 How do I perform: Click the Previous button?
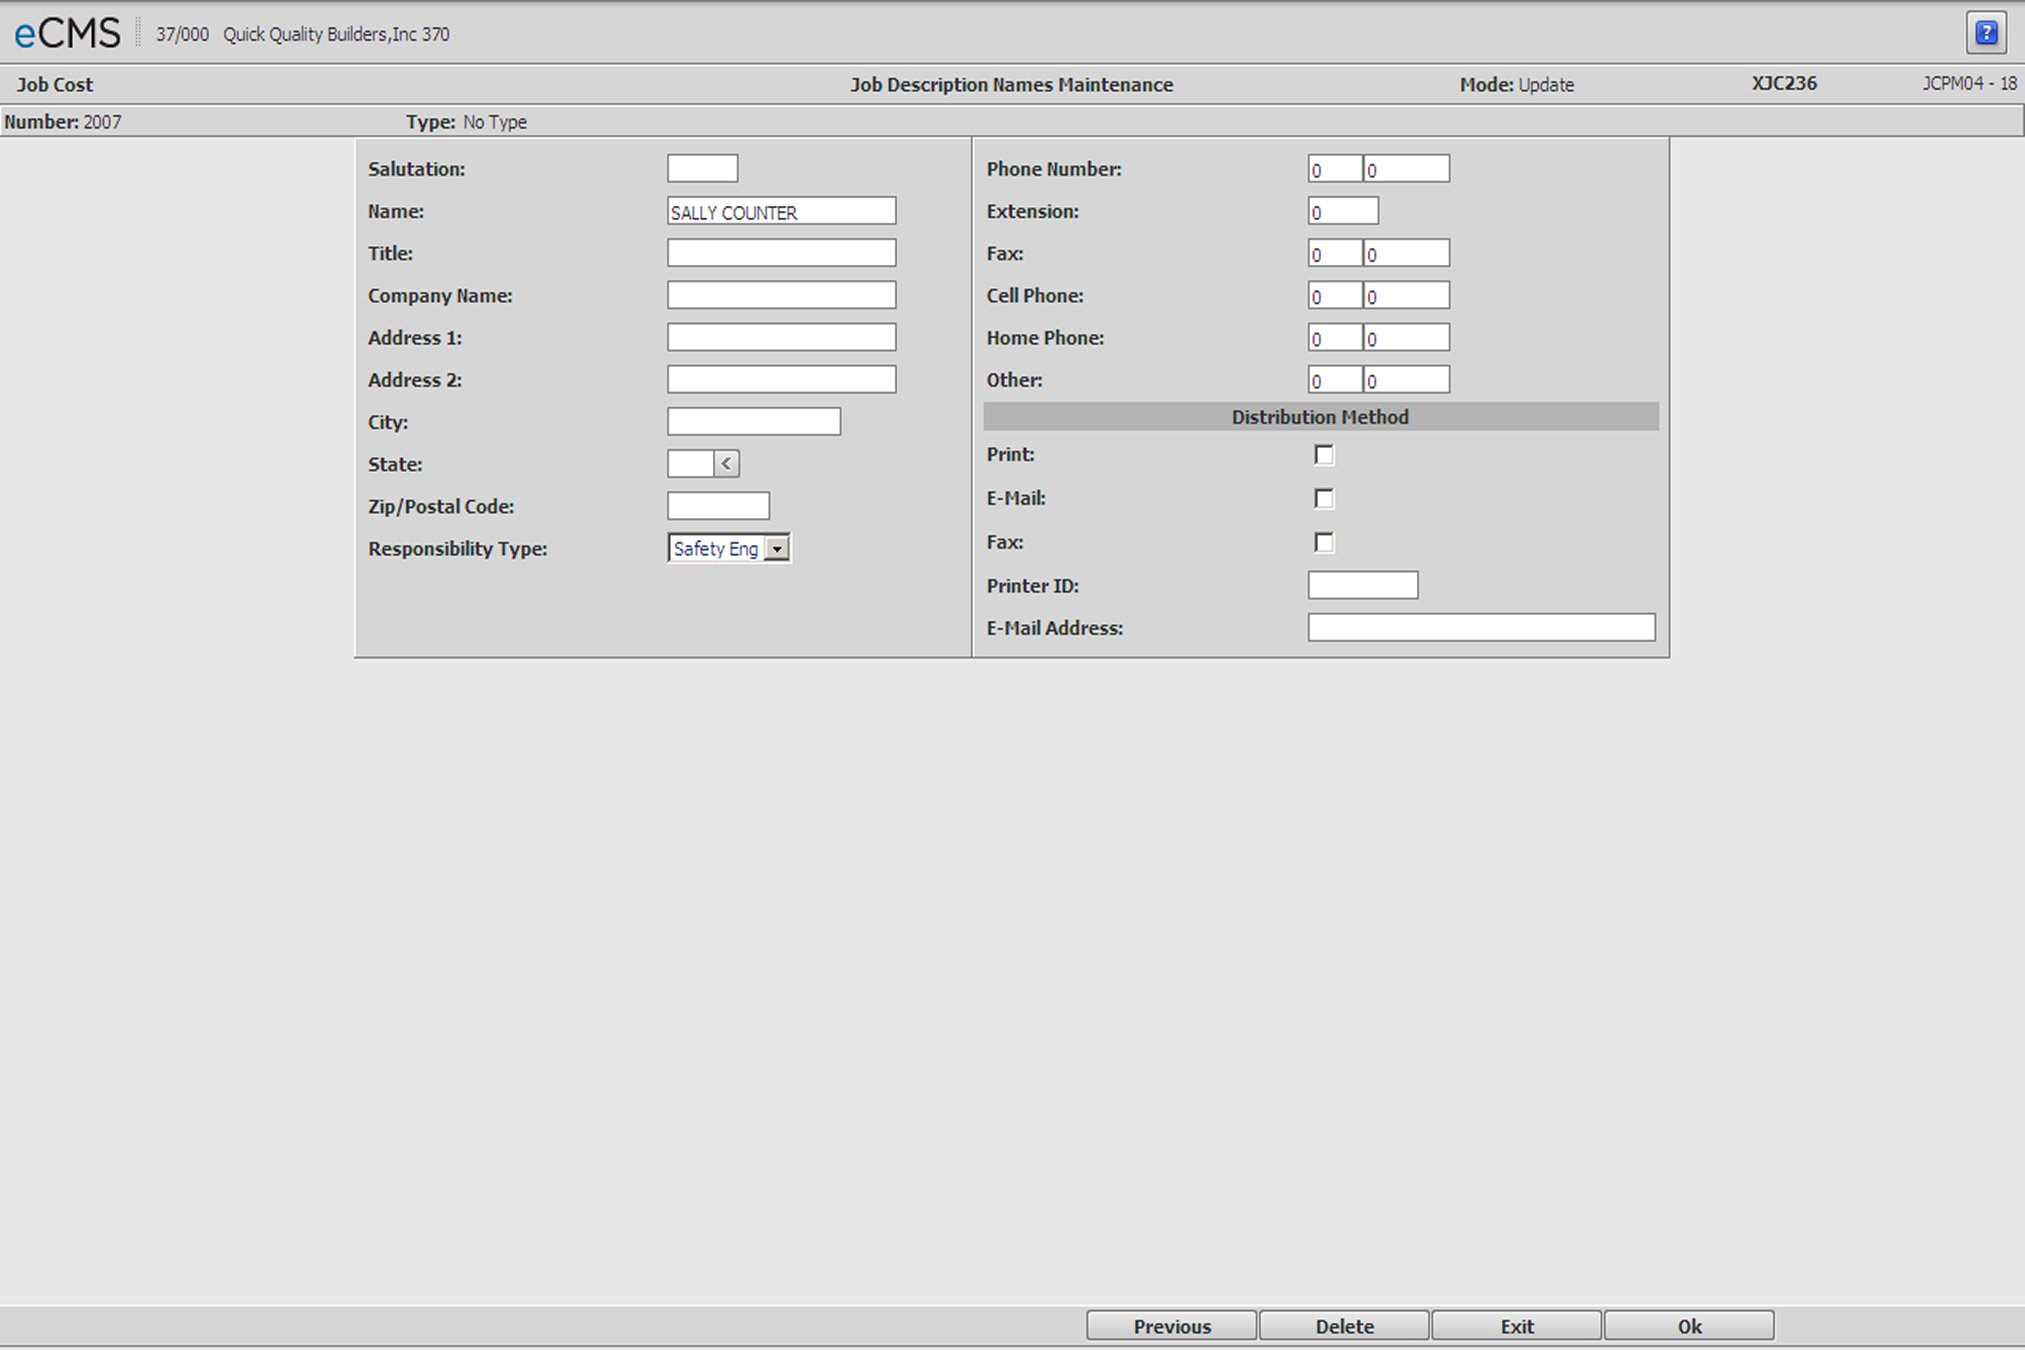[x=1171, y=1326]
